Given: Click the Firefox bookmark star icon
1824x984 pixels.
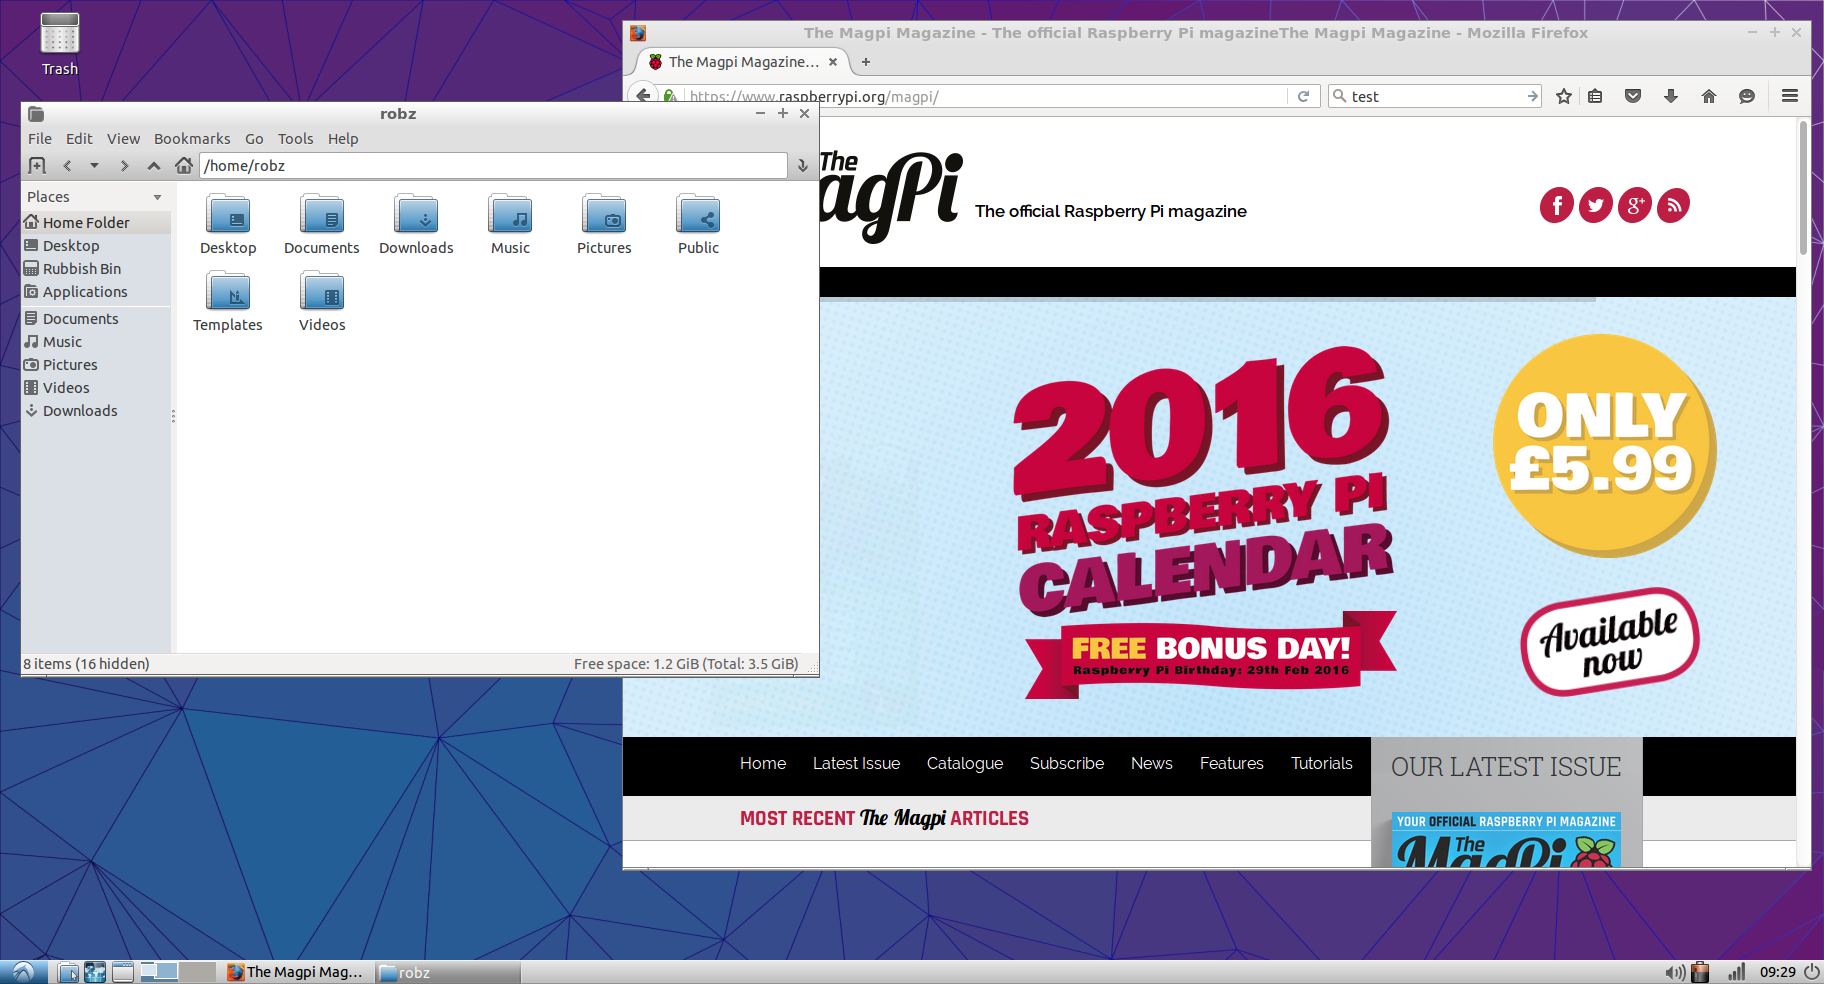Looking at the screenshot, I should point(1564,96).
